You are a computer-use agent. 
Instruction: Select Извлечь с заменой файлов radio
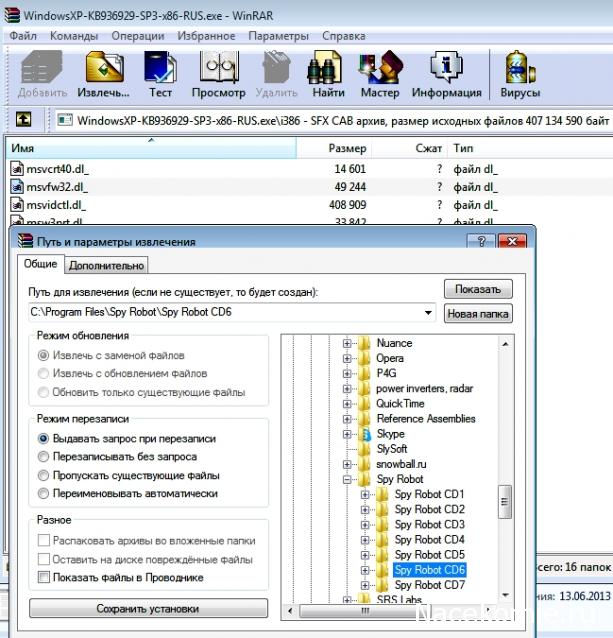pyautogui.click(x=43, y=355)
